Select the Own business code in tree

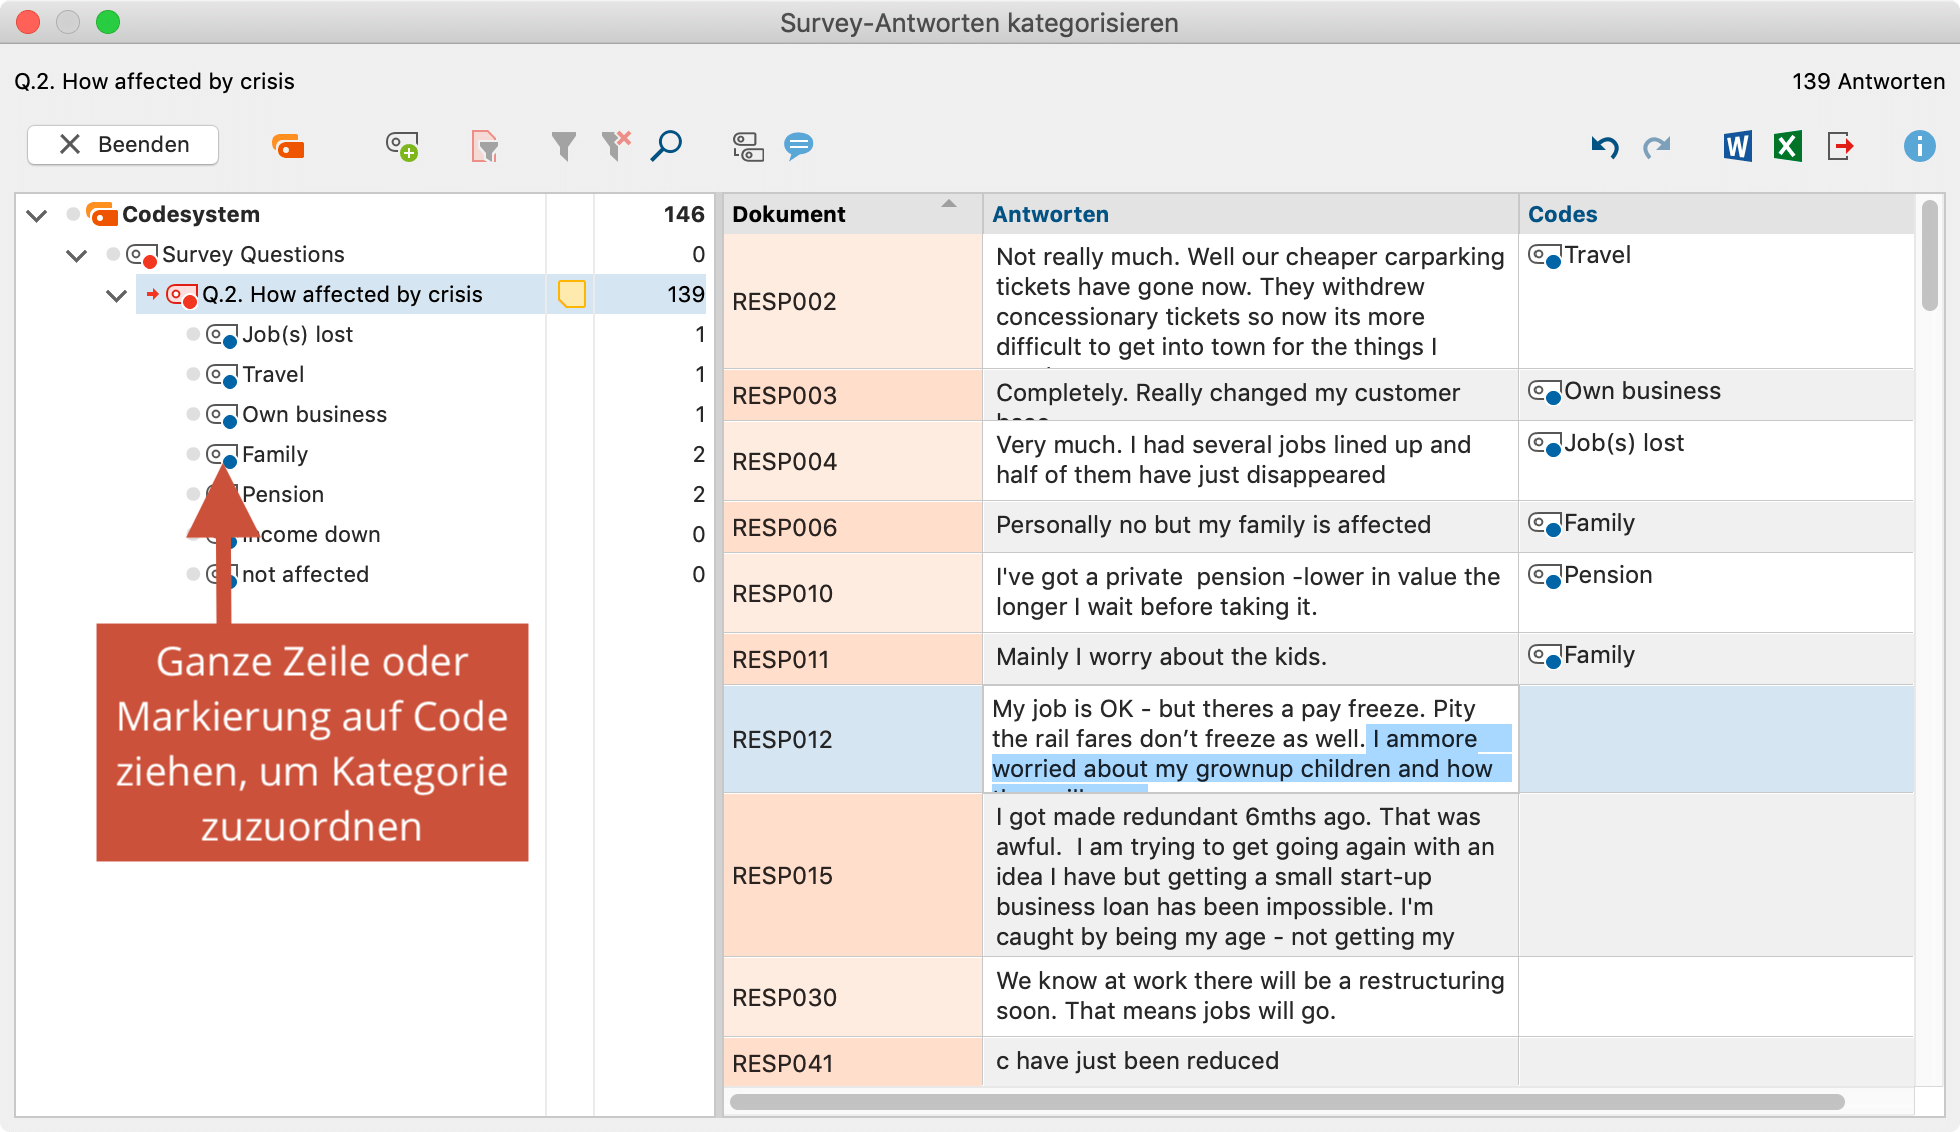click(x=314, y=414)
